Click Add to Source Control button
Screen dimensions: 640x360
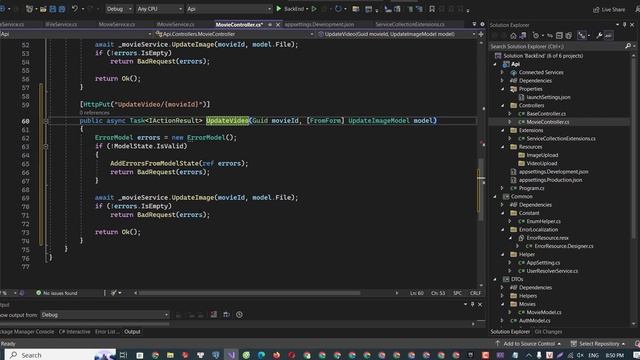(529, 344)
